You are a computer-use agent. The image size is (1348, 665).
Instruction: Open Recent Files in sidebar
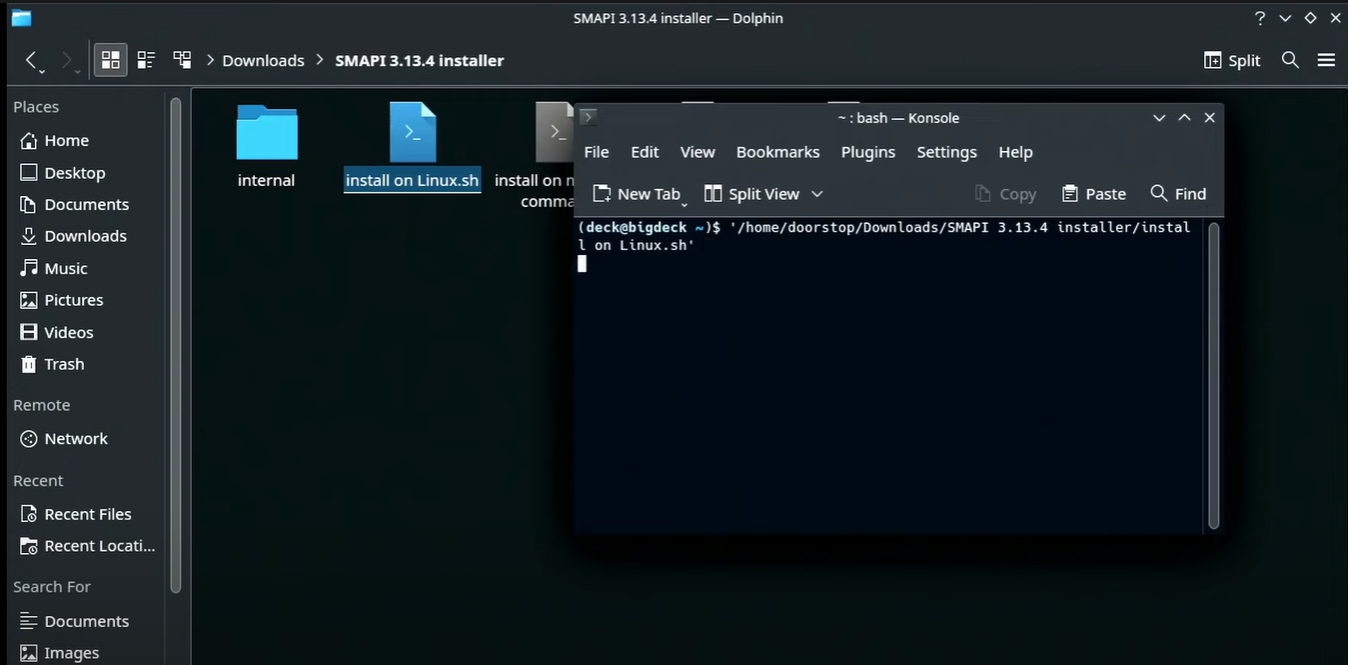point(87,514)
